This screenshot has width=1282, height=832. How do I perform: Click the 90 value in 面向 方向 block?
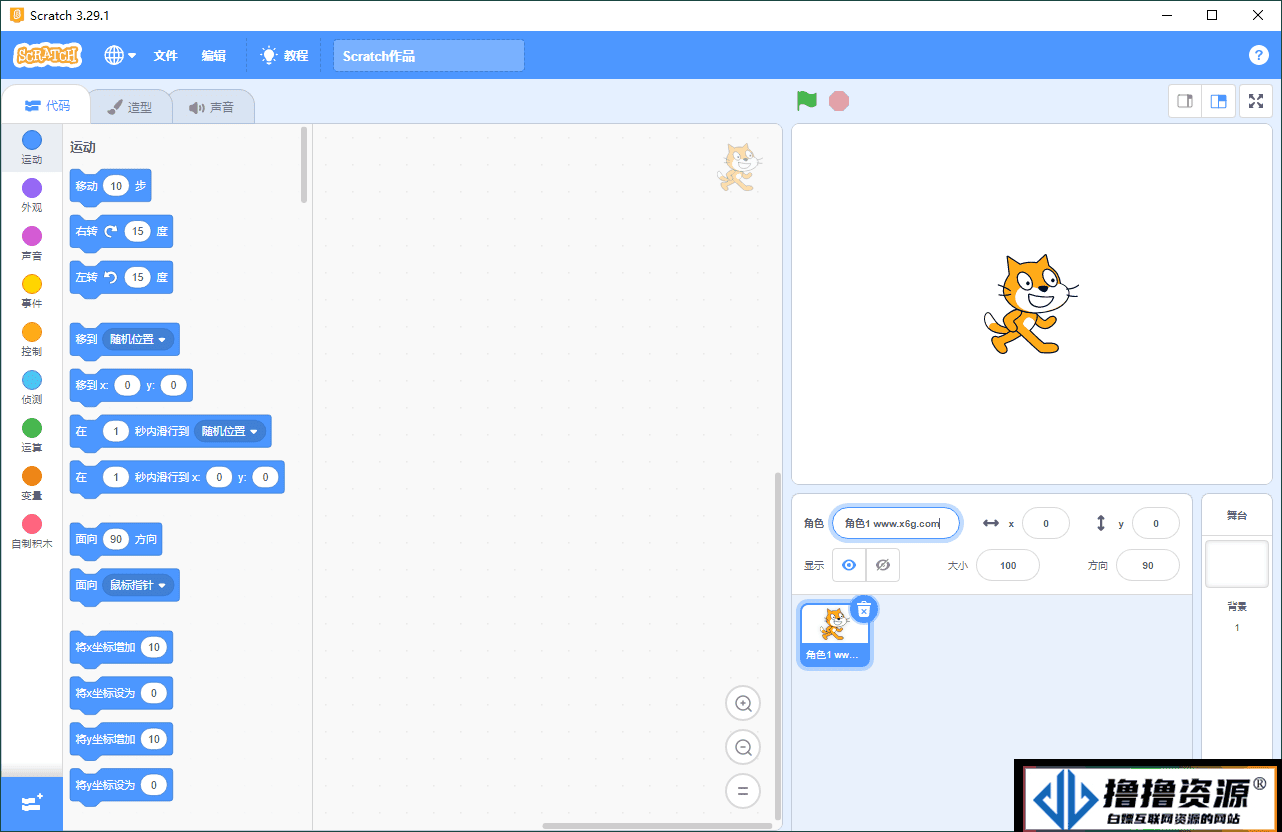click(x=116, y=539)
